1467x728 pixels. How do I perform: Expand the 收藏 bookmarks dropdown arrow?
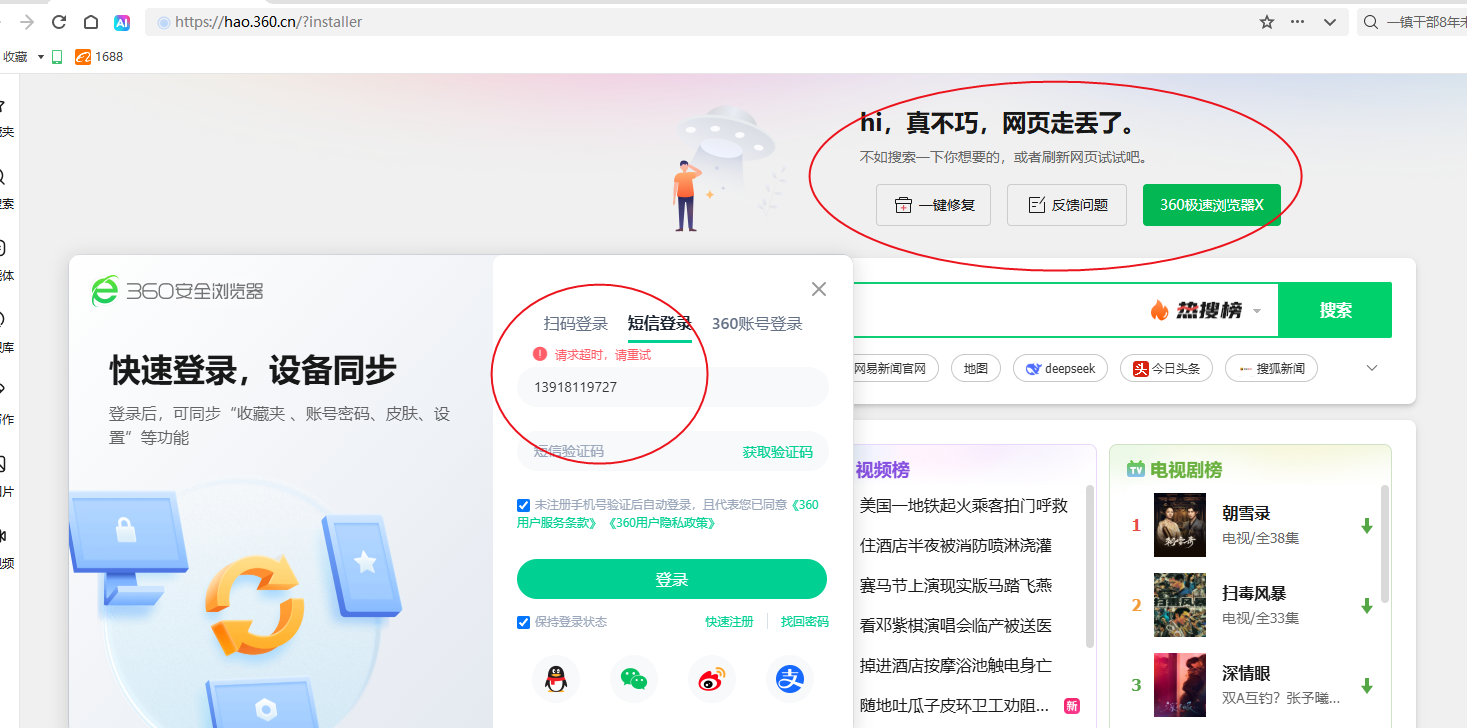pos(41,57)
